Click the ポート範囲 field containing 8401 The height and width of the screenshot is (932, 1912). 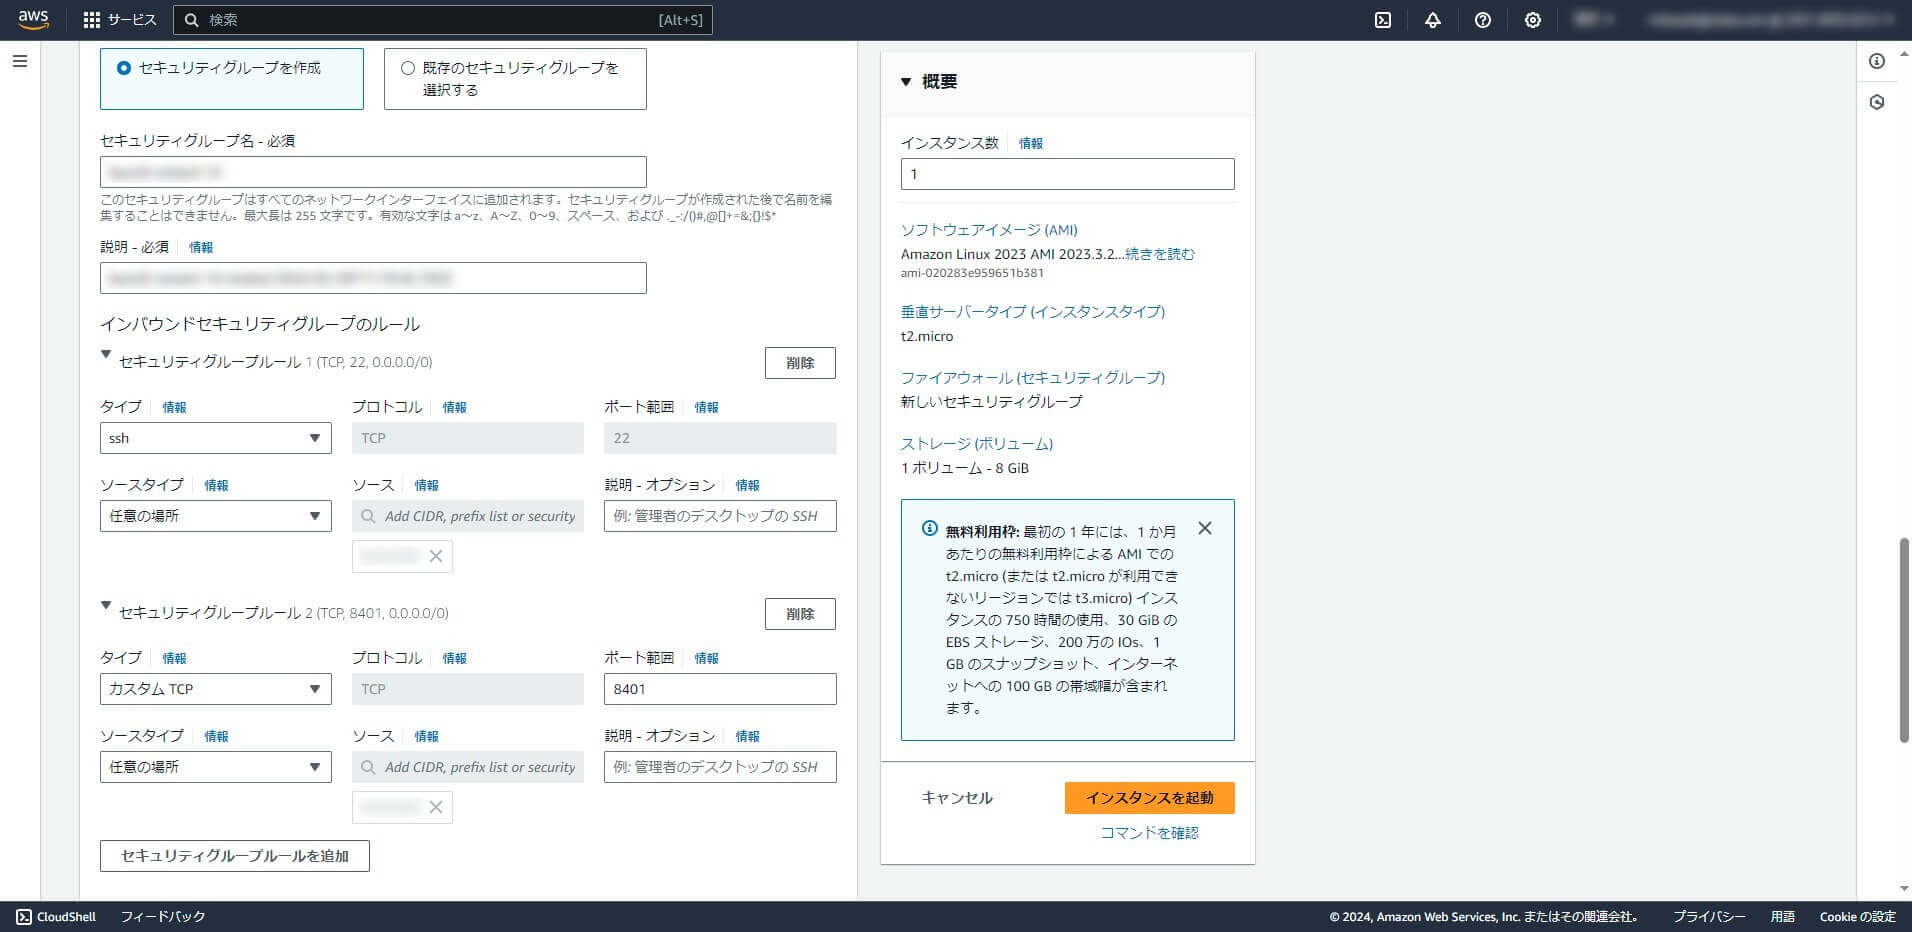720,689
